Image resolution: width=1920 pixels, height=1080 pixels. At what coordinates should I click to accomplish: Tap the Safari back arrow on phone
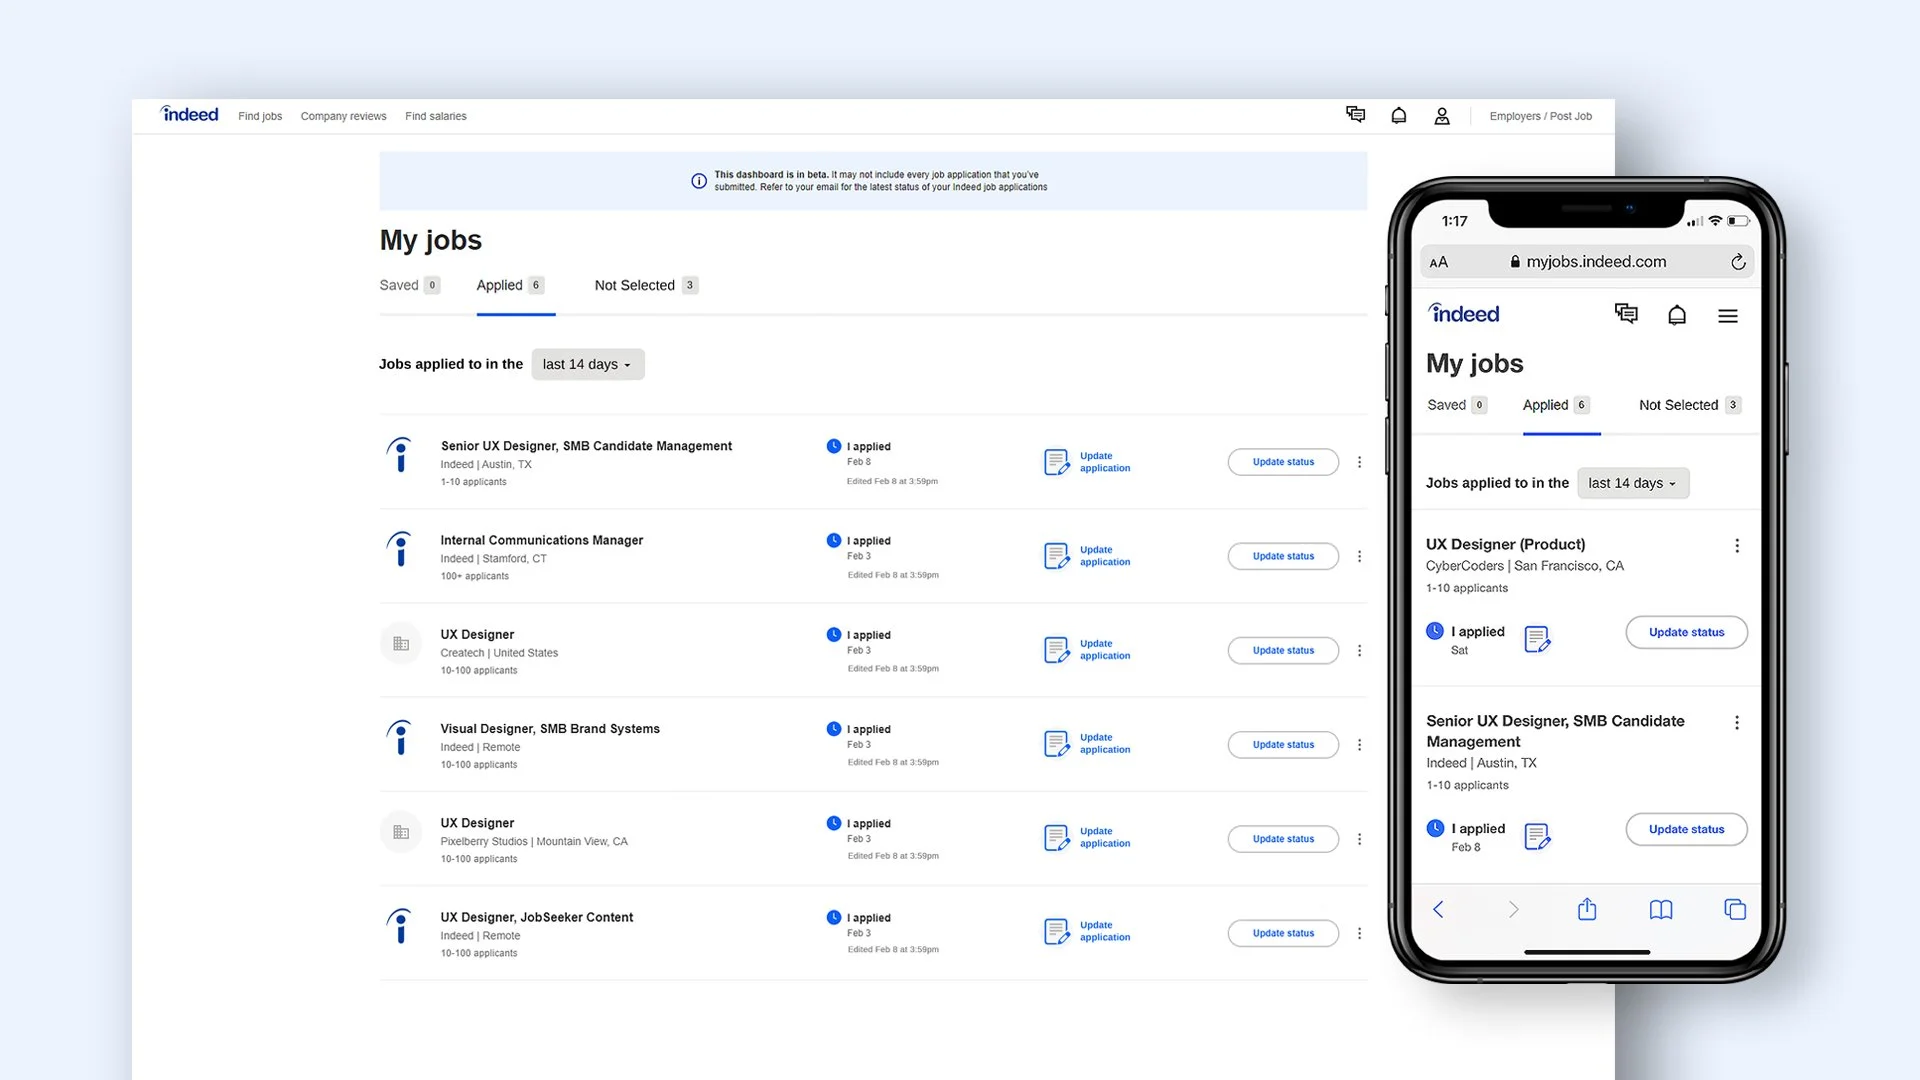click(x=1438, y=909)
